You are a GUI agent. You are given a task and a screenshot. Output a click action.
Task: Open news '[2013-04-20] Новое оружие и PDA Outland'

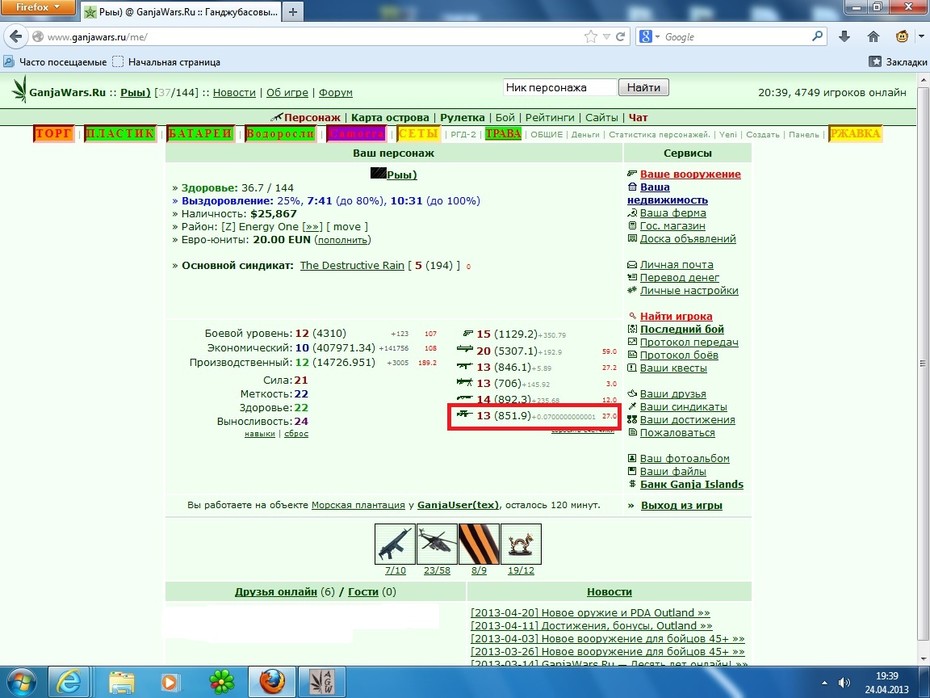[x=590, y=613]
